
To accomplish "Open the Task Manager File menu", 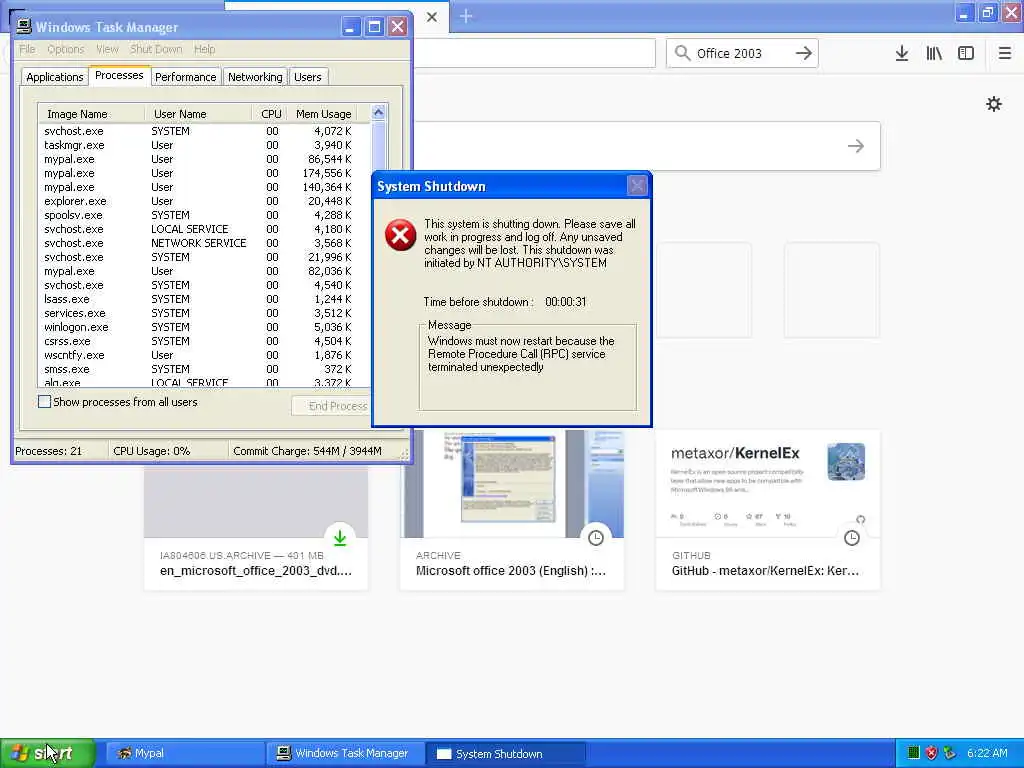I will click(27, 49).
